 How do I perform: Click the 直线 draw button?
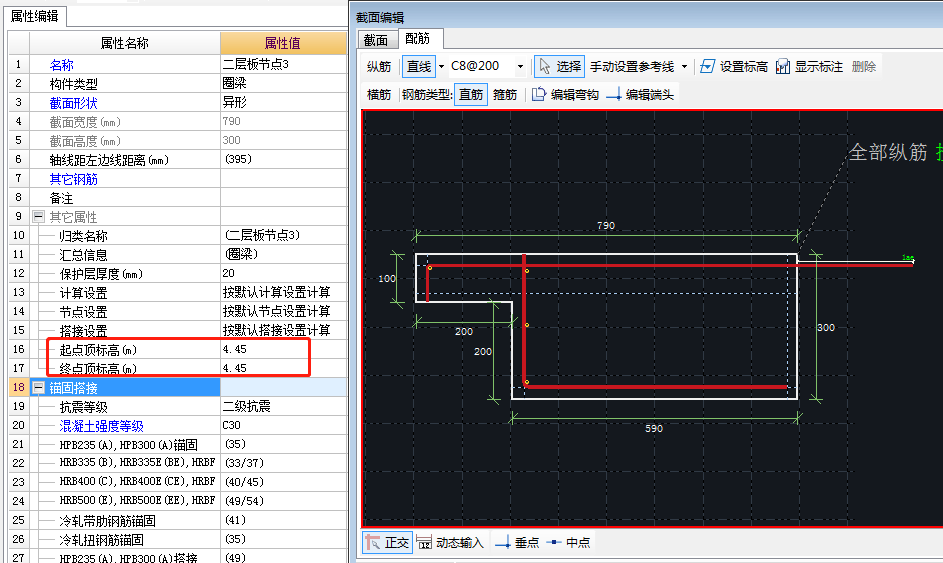[x=419, y=66]
